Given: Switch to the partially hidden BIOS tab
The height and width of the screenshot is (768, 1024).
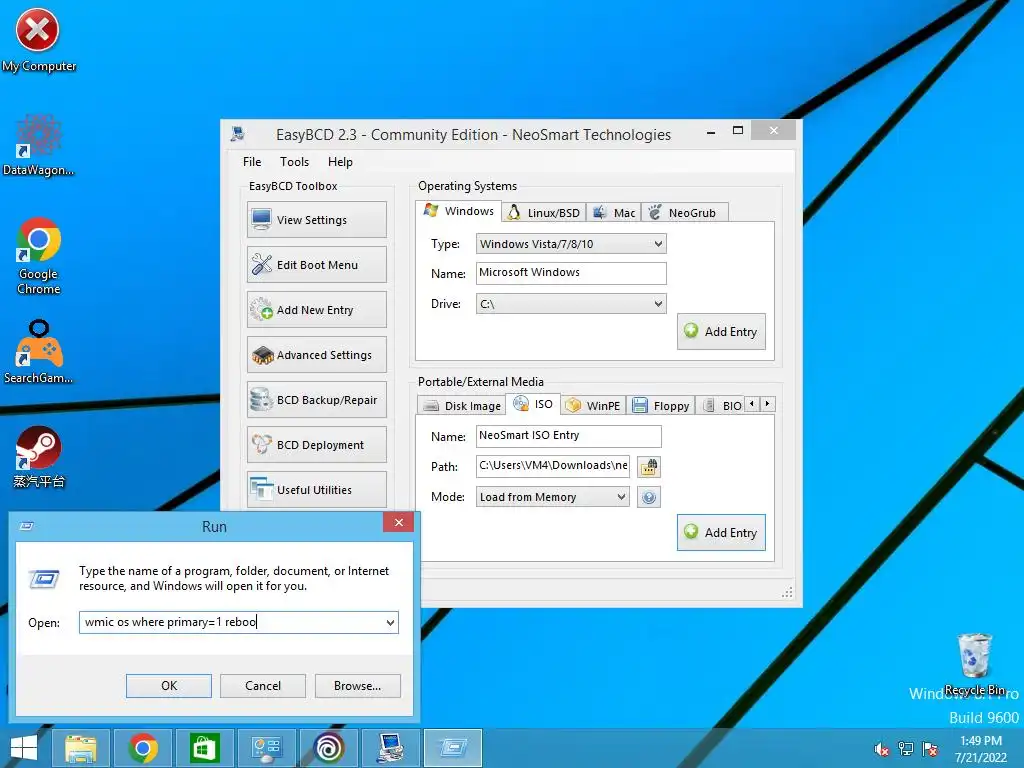Looking at the screenshot, I should coord(720,406).
